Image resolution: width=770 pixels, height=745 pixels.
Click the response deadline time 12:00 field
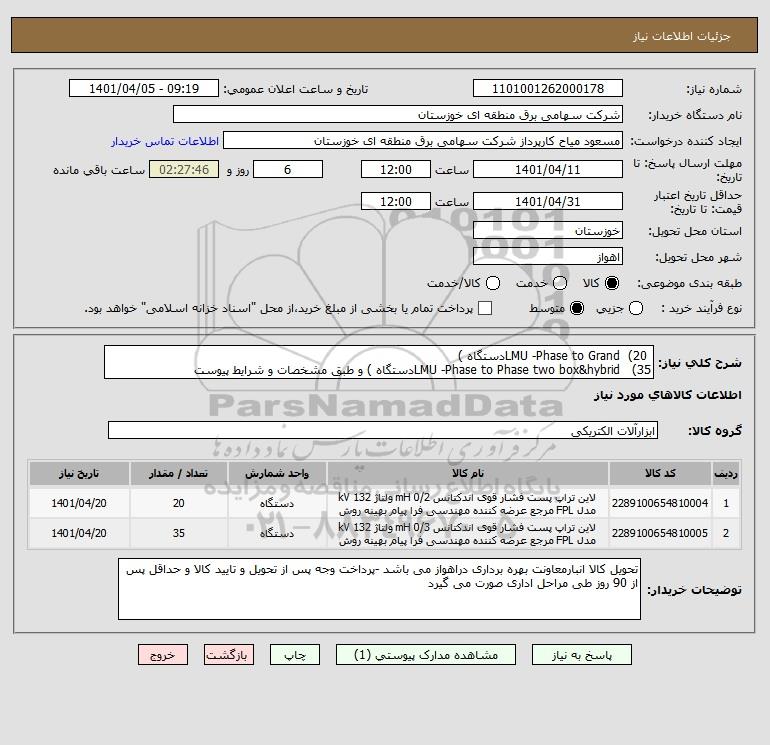(x=396, y=169)
